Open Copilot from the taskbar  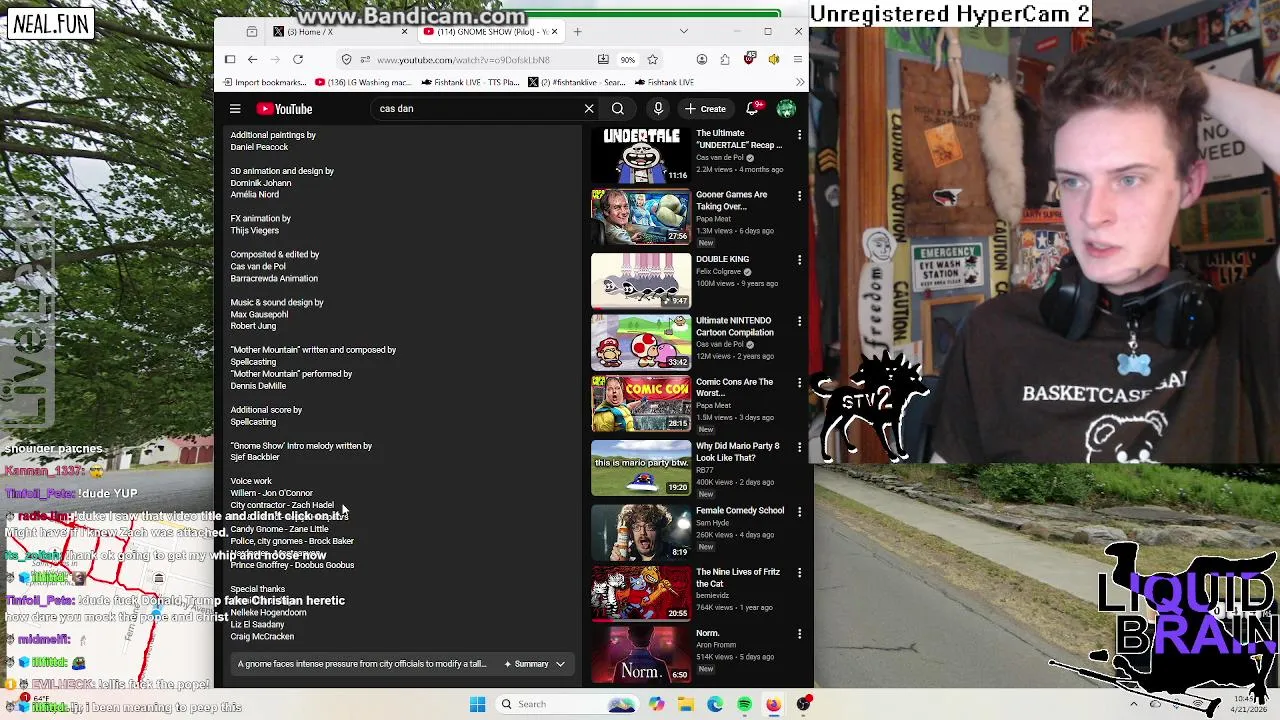coord(656,704)
